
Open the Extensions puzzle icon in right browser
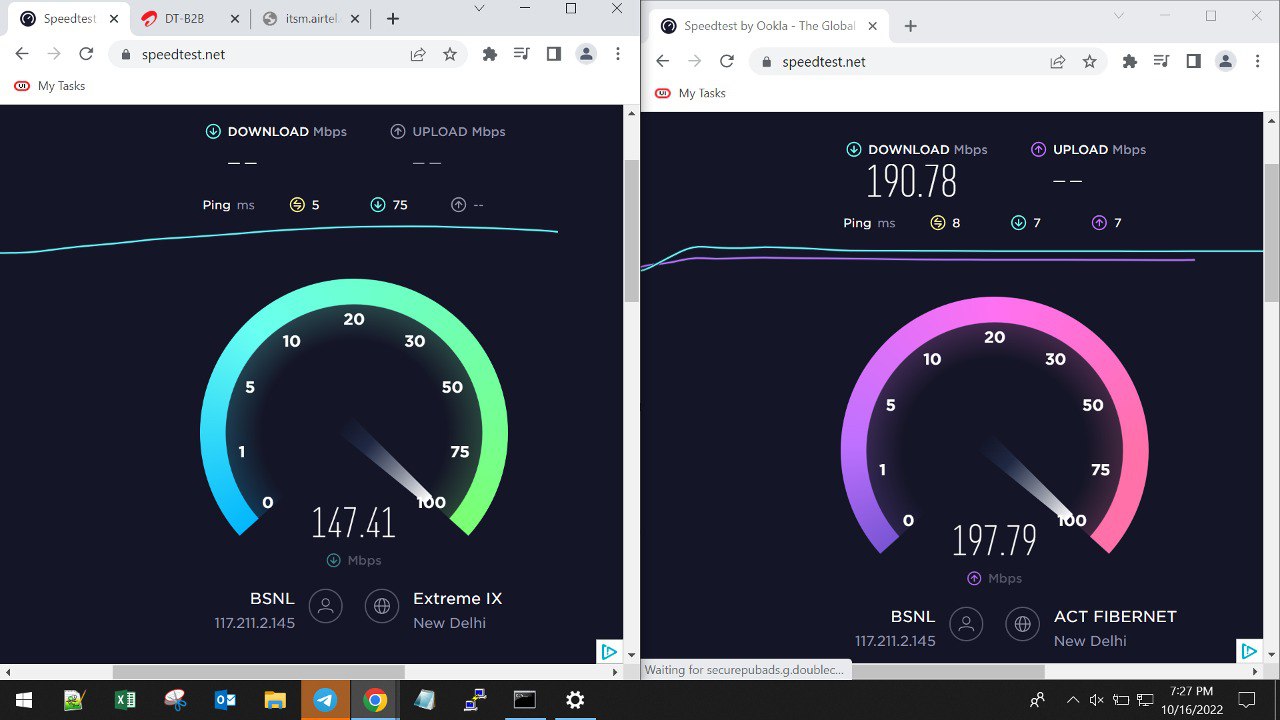(1130, 62)
